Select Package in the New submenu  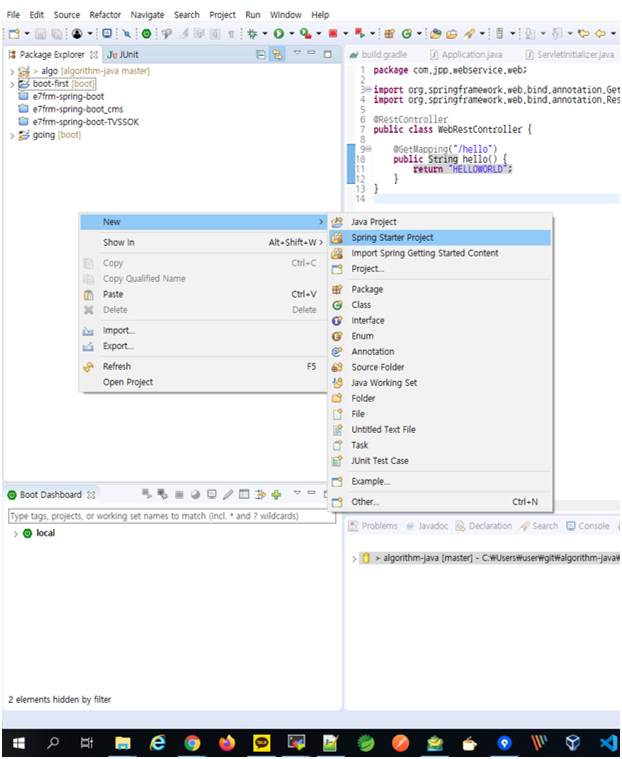click(440, 289)
